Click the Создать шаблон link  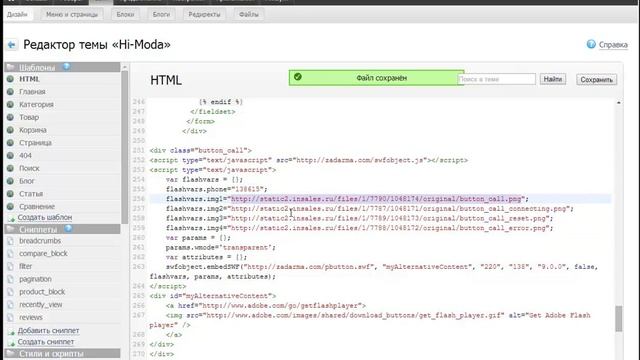(x=45, y=218)
